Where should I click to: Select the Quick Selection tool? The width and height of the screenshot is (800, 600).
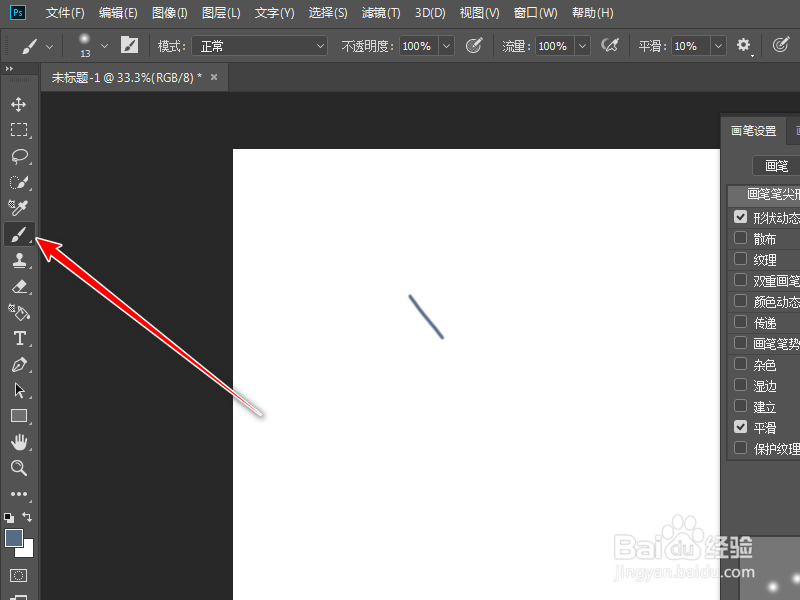click(x=19, y=182)
